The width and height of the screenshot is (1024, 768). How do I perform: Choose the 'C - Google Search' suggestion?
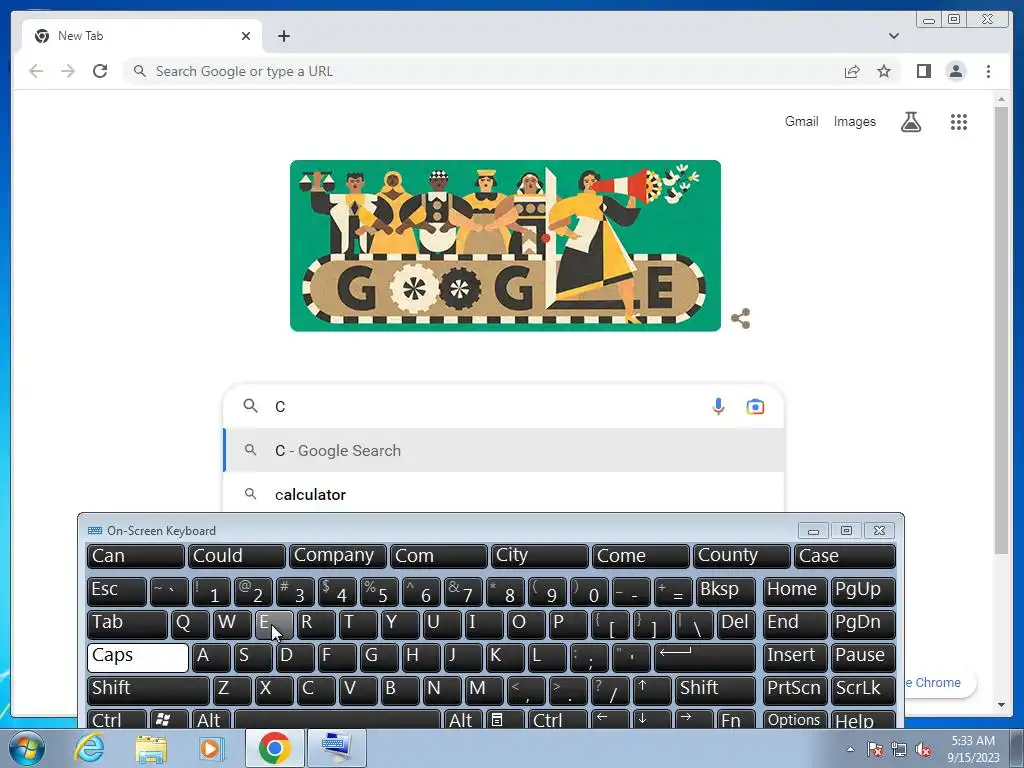click(504, 450)
